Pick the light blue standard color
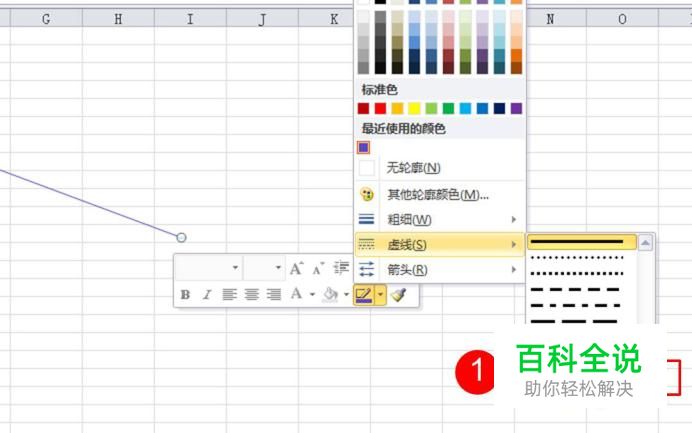 pyautogui.click(x=465, y=109)
